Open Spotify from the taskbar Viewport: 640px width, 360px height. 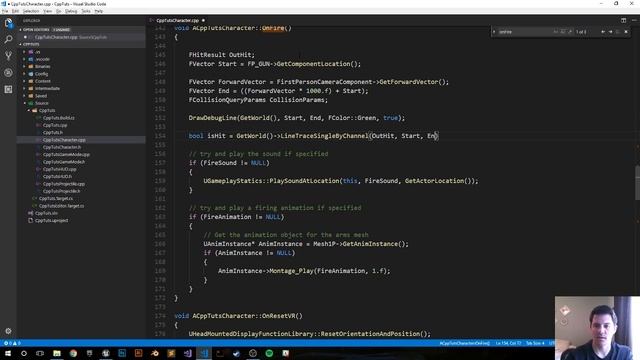pos(269,353)
